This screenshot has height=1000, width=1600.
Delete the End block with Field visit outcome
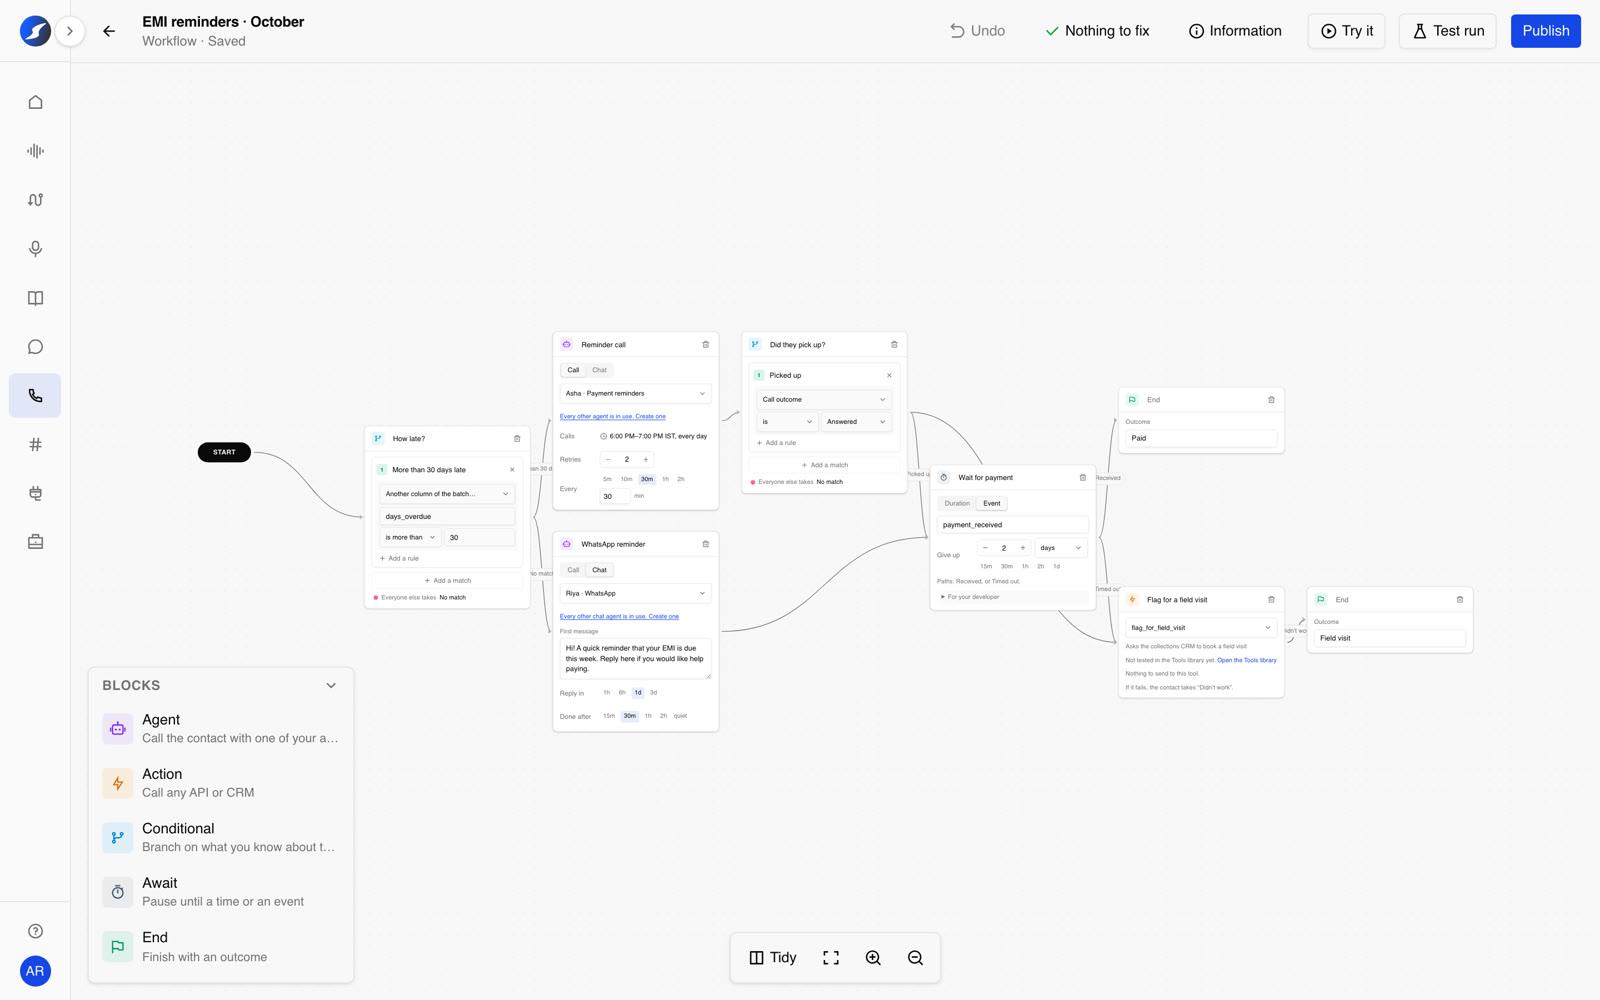coord(1459,599)
